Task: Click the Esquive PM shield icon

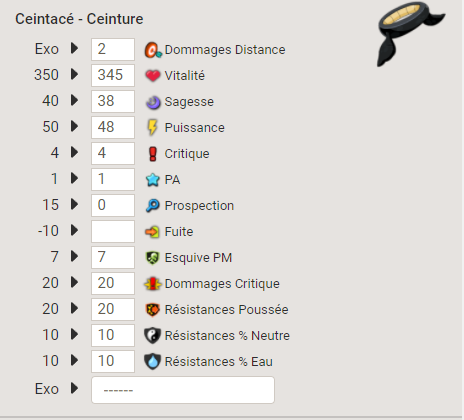Action: pyautogui.click(x=153, y=258)
